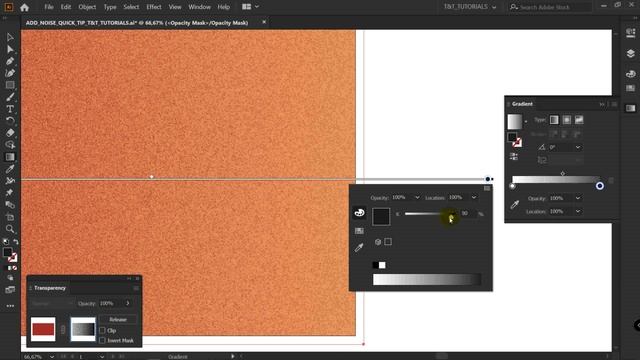The height and width of the screenshot is (360, 640).
Task: Select the white gradient stop in panel
Action: click(x=512, y=186)
